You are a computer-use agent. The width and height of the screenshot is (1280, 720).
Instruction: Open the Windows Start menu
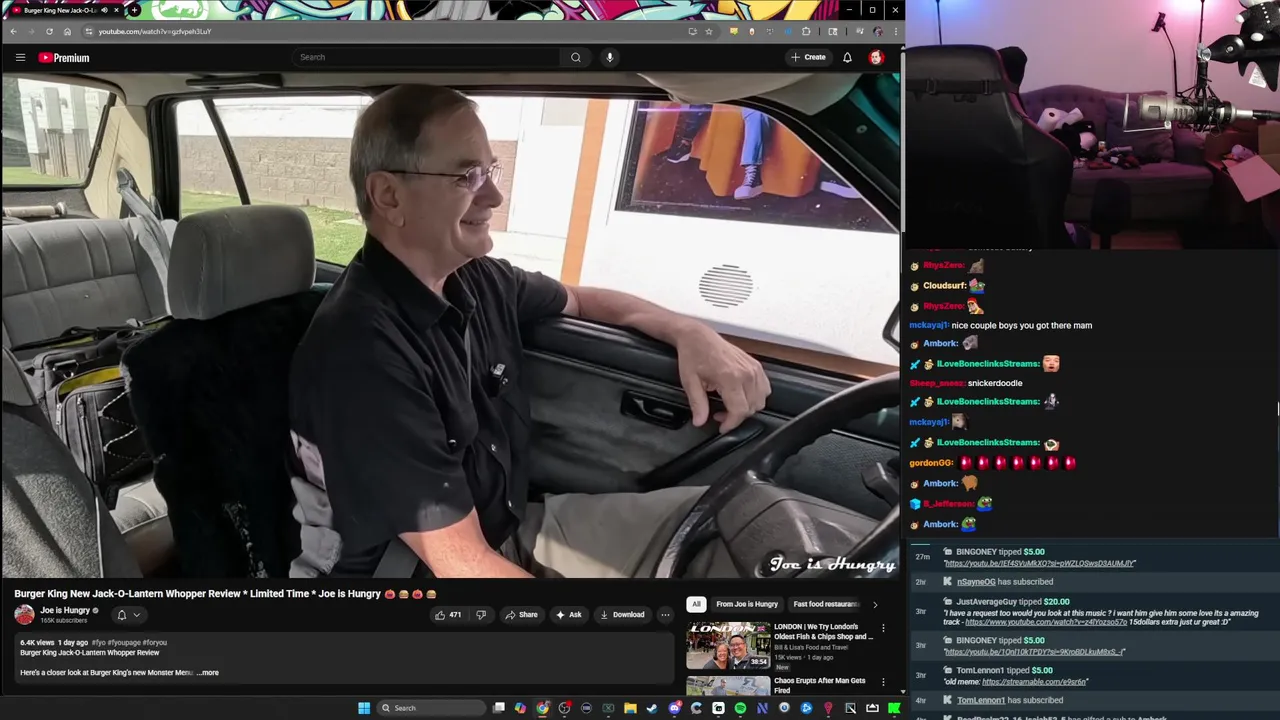click(364, 708)
